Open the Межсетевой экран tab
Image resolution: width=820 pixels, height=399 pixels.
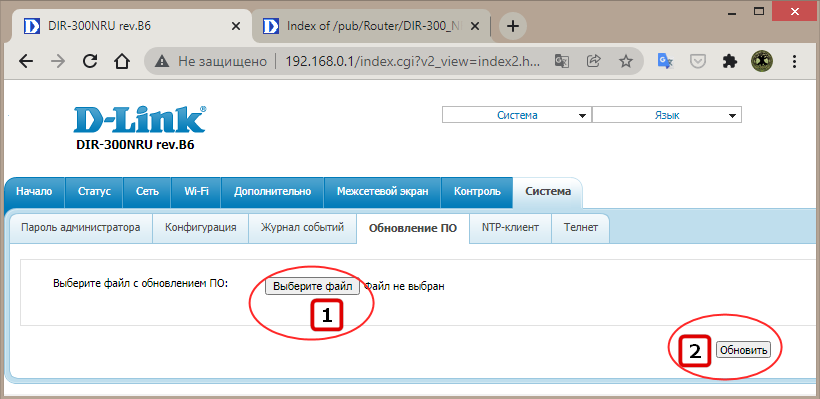[x=383, y=192]
